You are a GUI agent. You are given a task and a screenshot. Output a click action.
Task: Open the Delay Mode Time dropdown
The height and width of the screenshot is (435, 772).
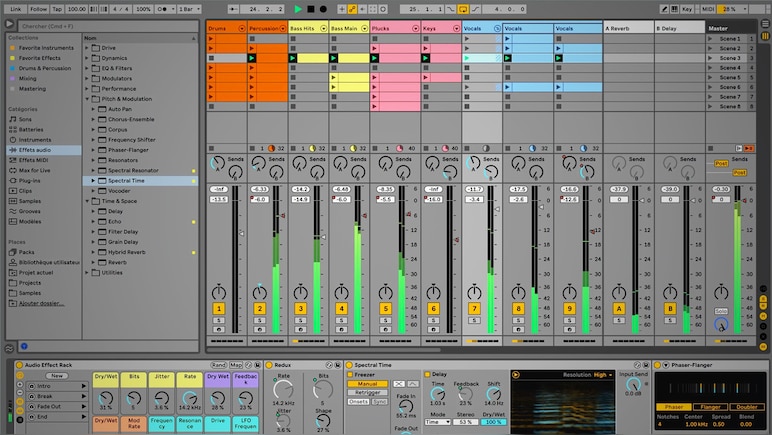point(438,422)
